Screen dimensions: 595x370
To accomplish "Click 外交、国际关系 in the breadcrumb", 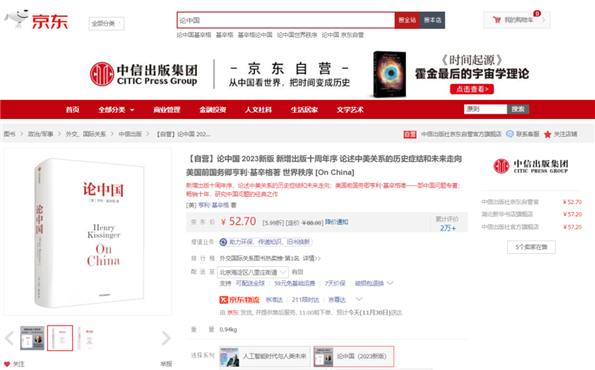I will (86, 134).
